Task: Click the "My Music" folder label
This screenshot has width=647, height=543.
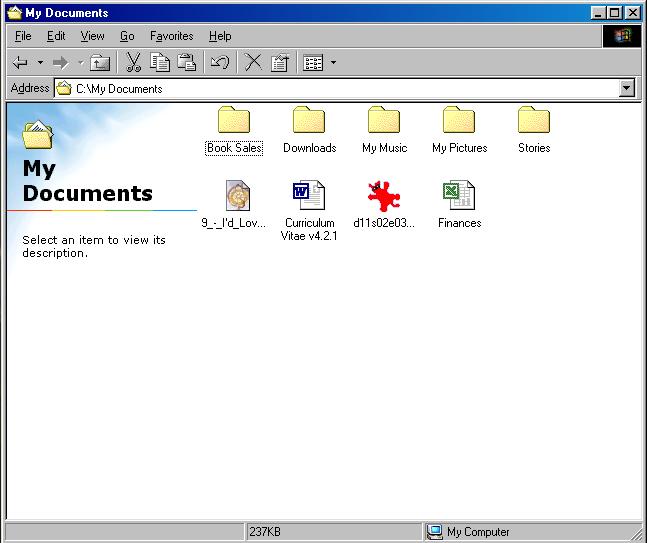Action: pos(385,148)
